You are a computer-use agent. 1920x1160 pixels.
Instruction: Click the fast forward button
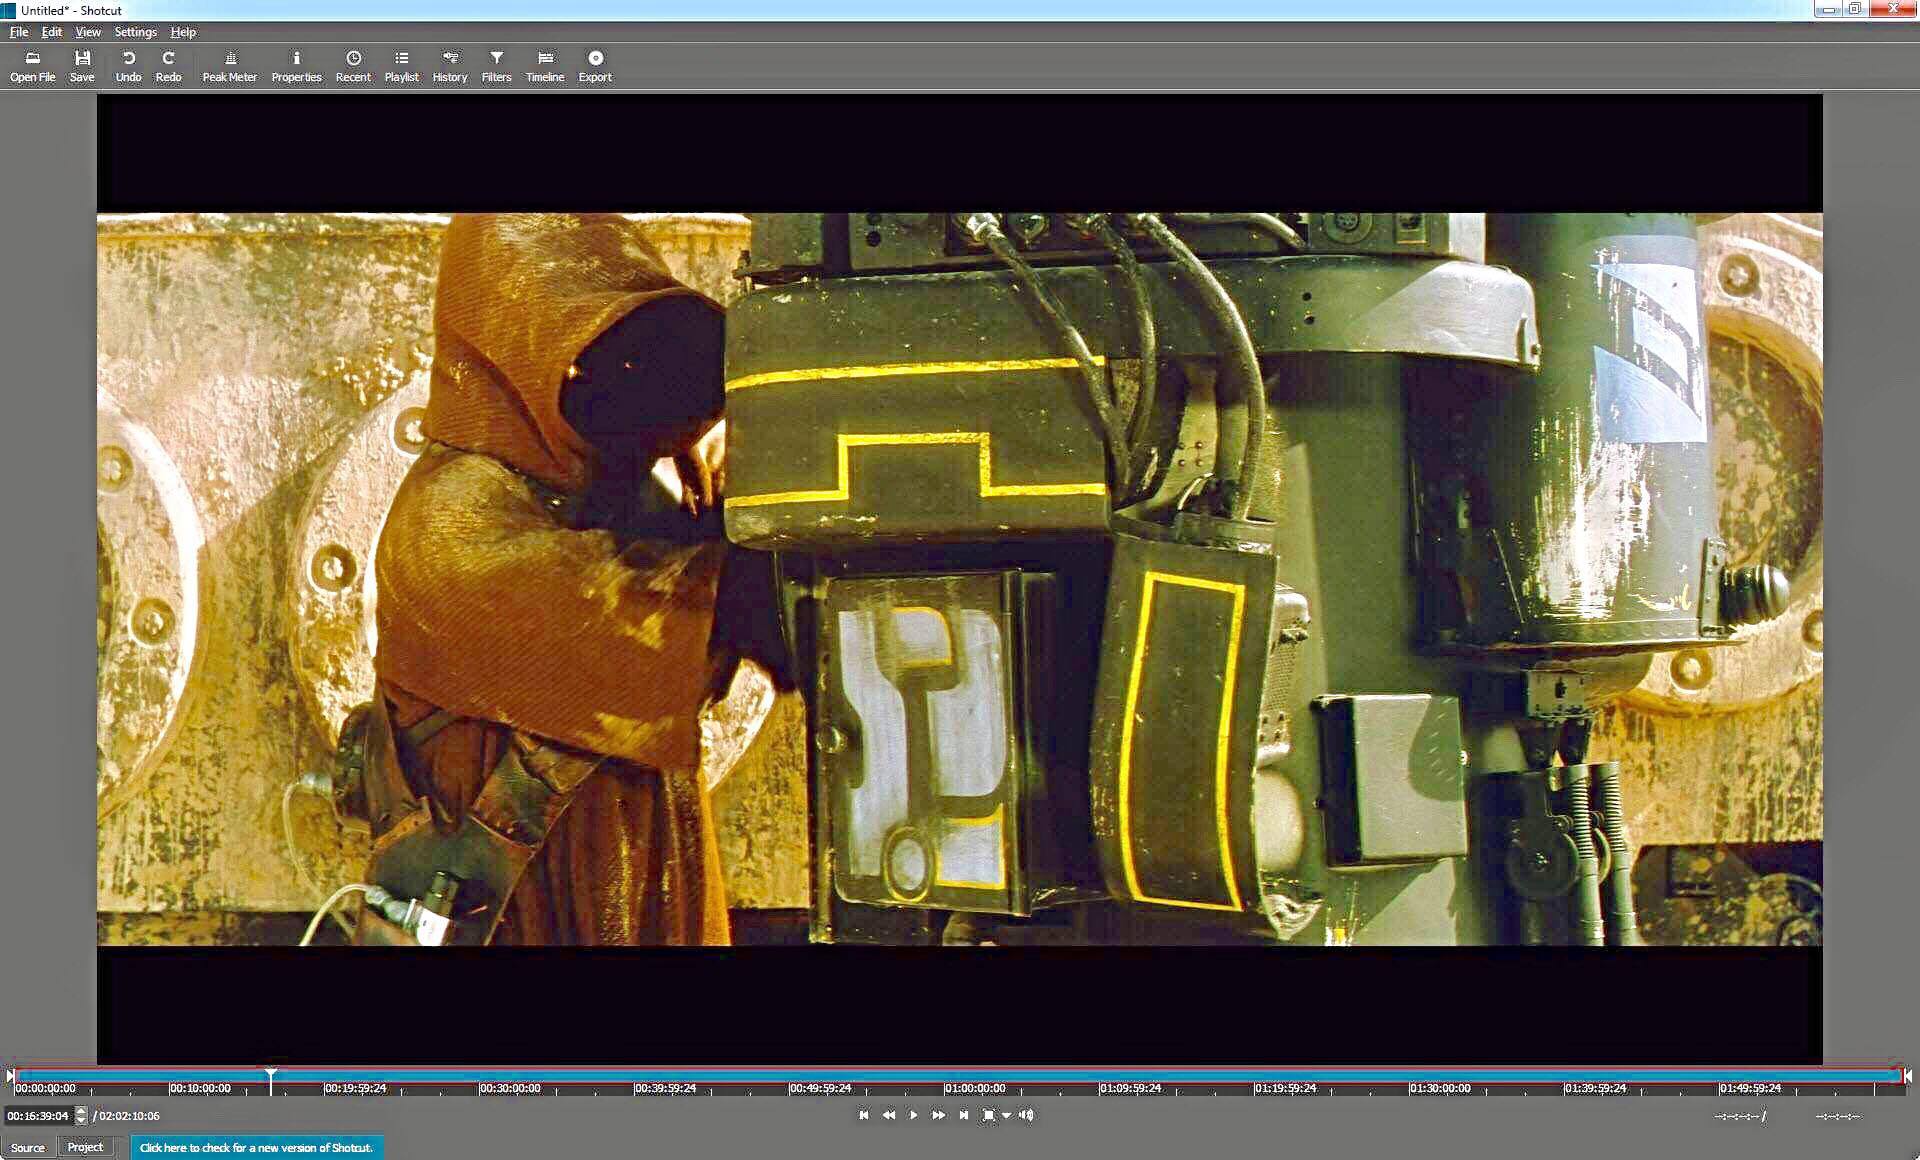(x=938, y=1115)
